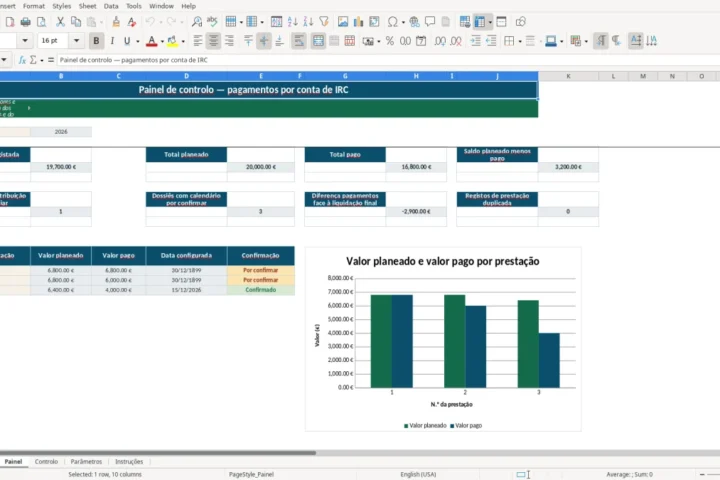Open the Styles menu
Screen dimensions: 720x480
point(62,6)
